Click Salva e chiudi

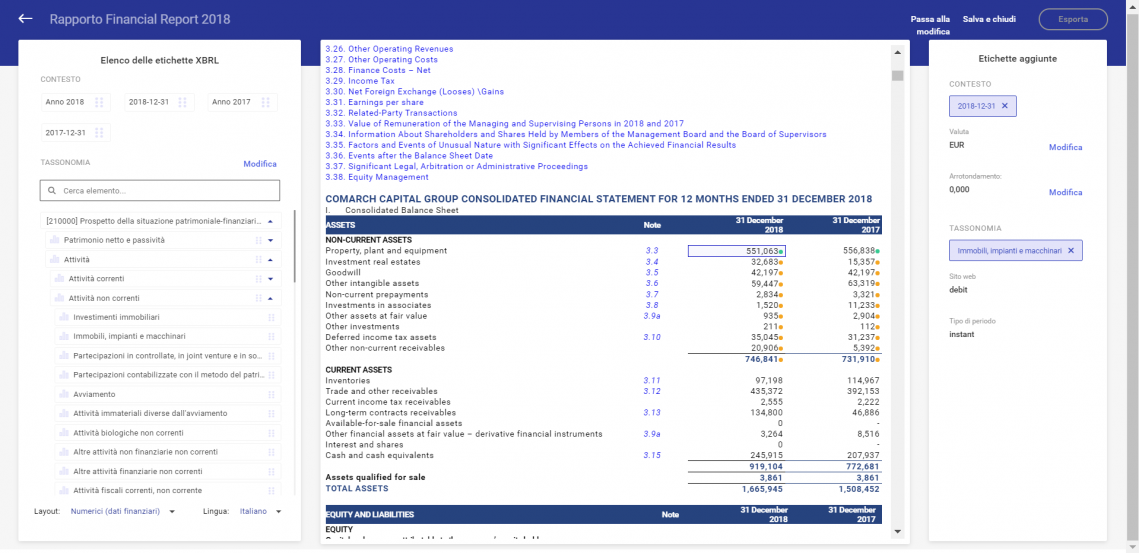point(989,19)
